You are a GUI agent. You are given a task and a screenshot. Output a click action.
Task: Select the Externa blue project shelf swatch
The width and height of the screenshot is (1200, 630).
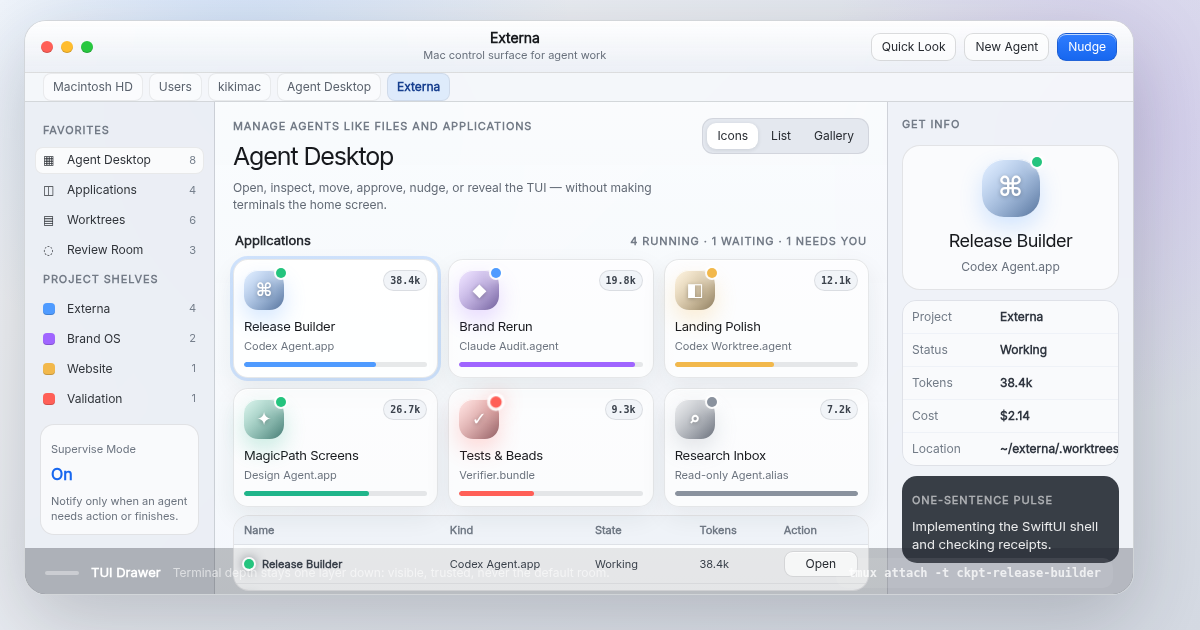(49, 309)
